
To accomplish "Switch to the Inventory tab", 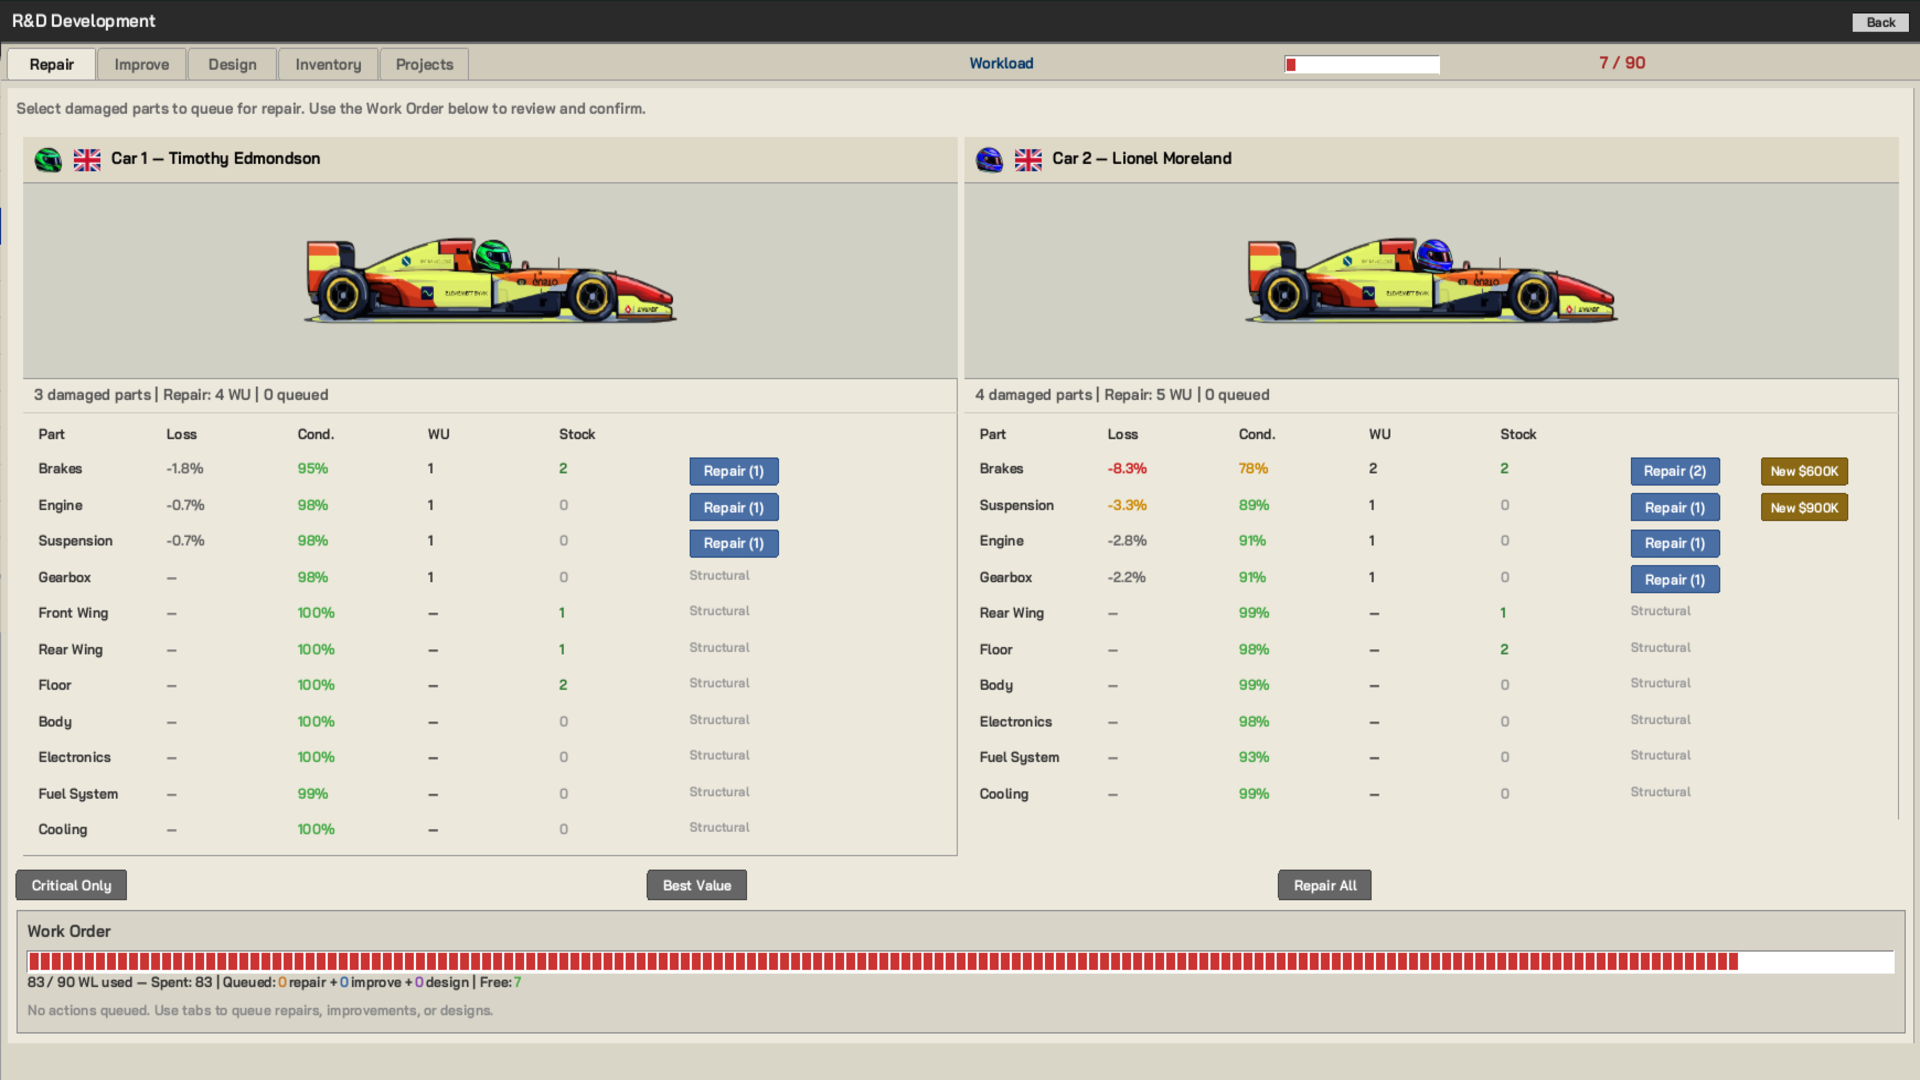I will 328,63.
